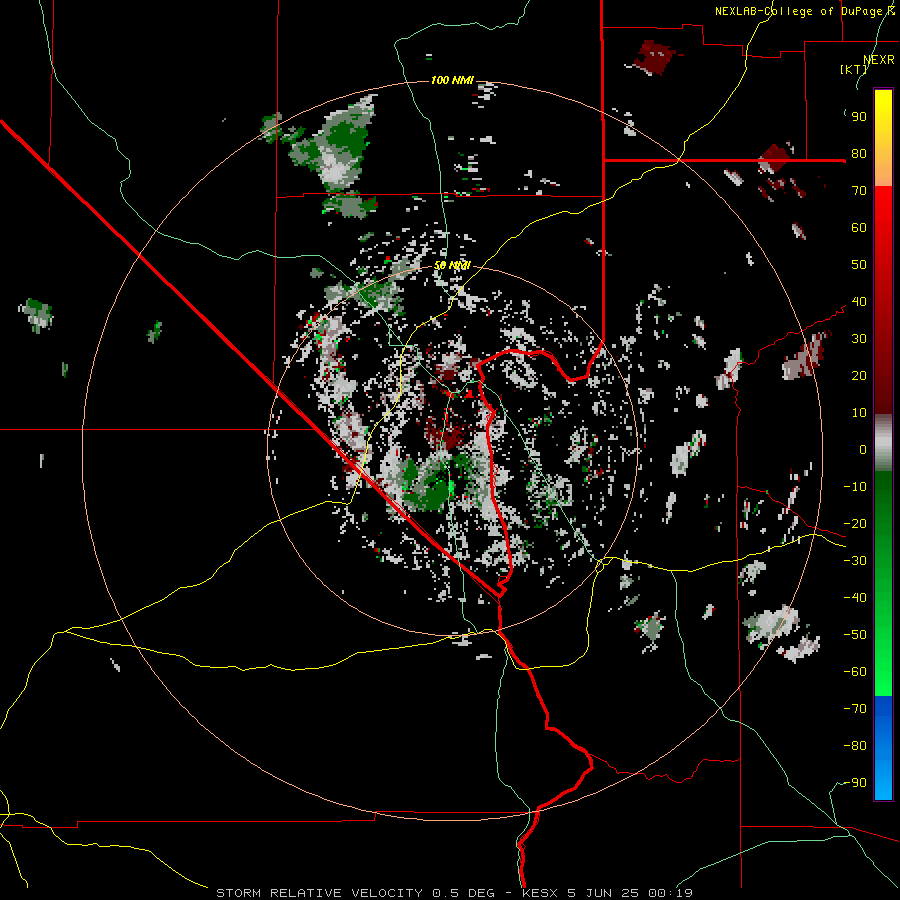Click the 60 value on the velocity scale

(859, 228)
